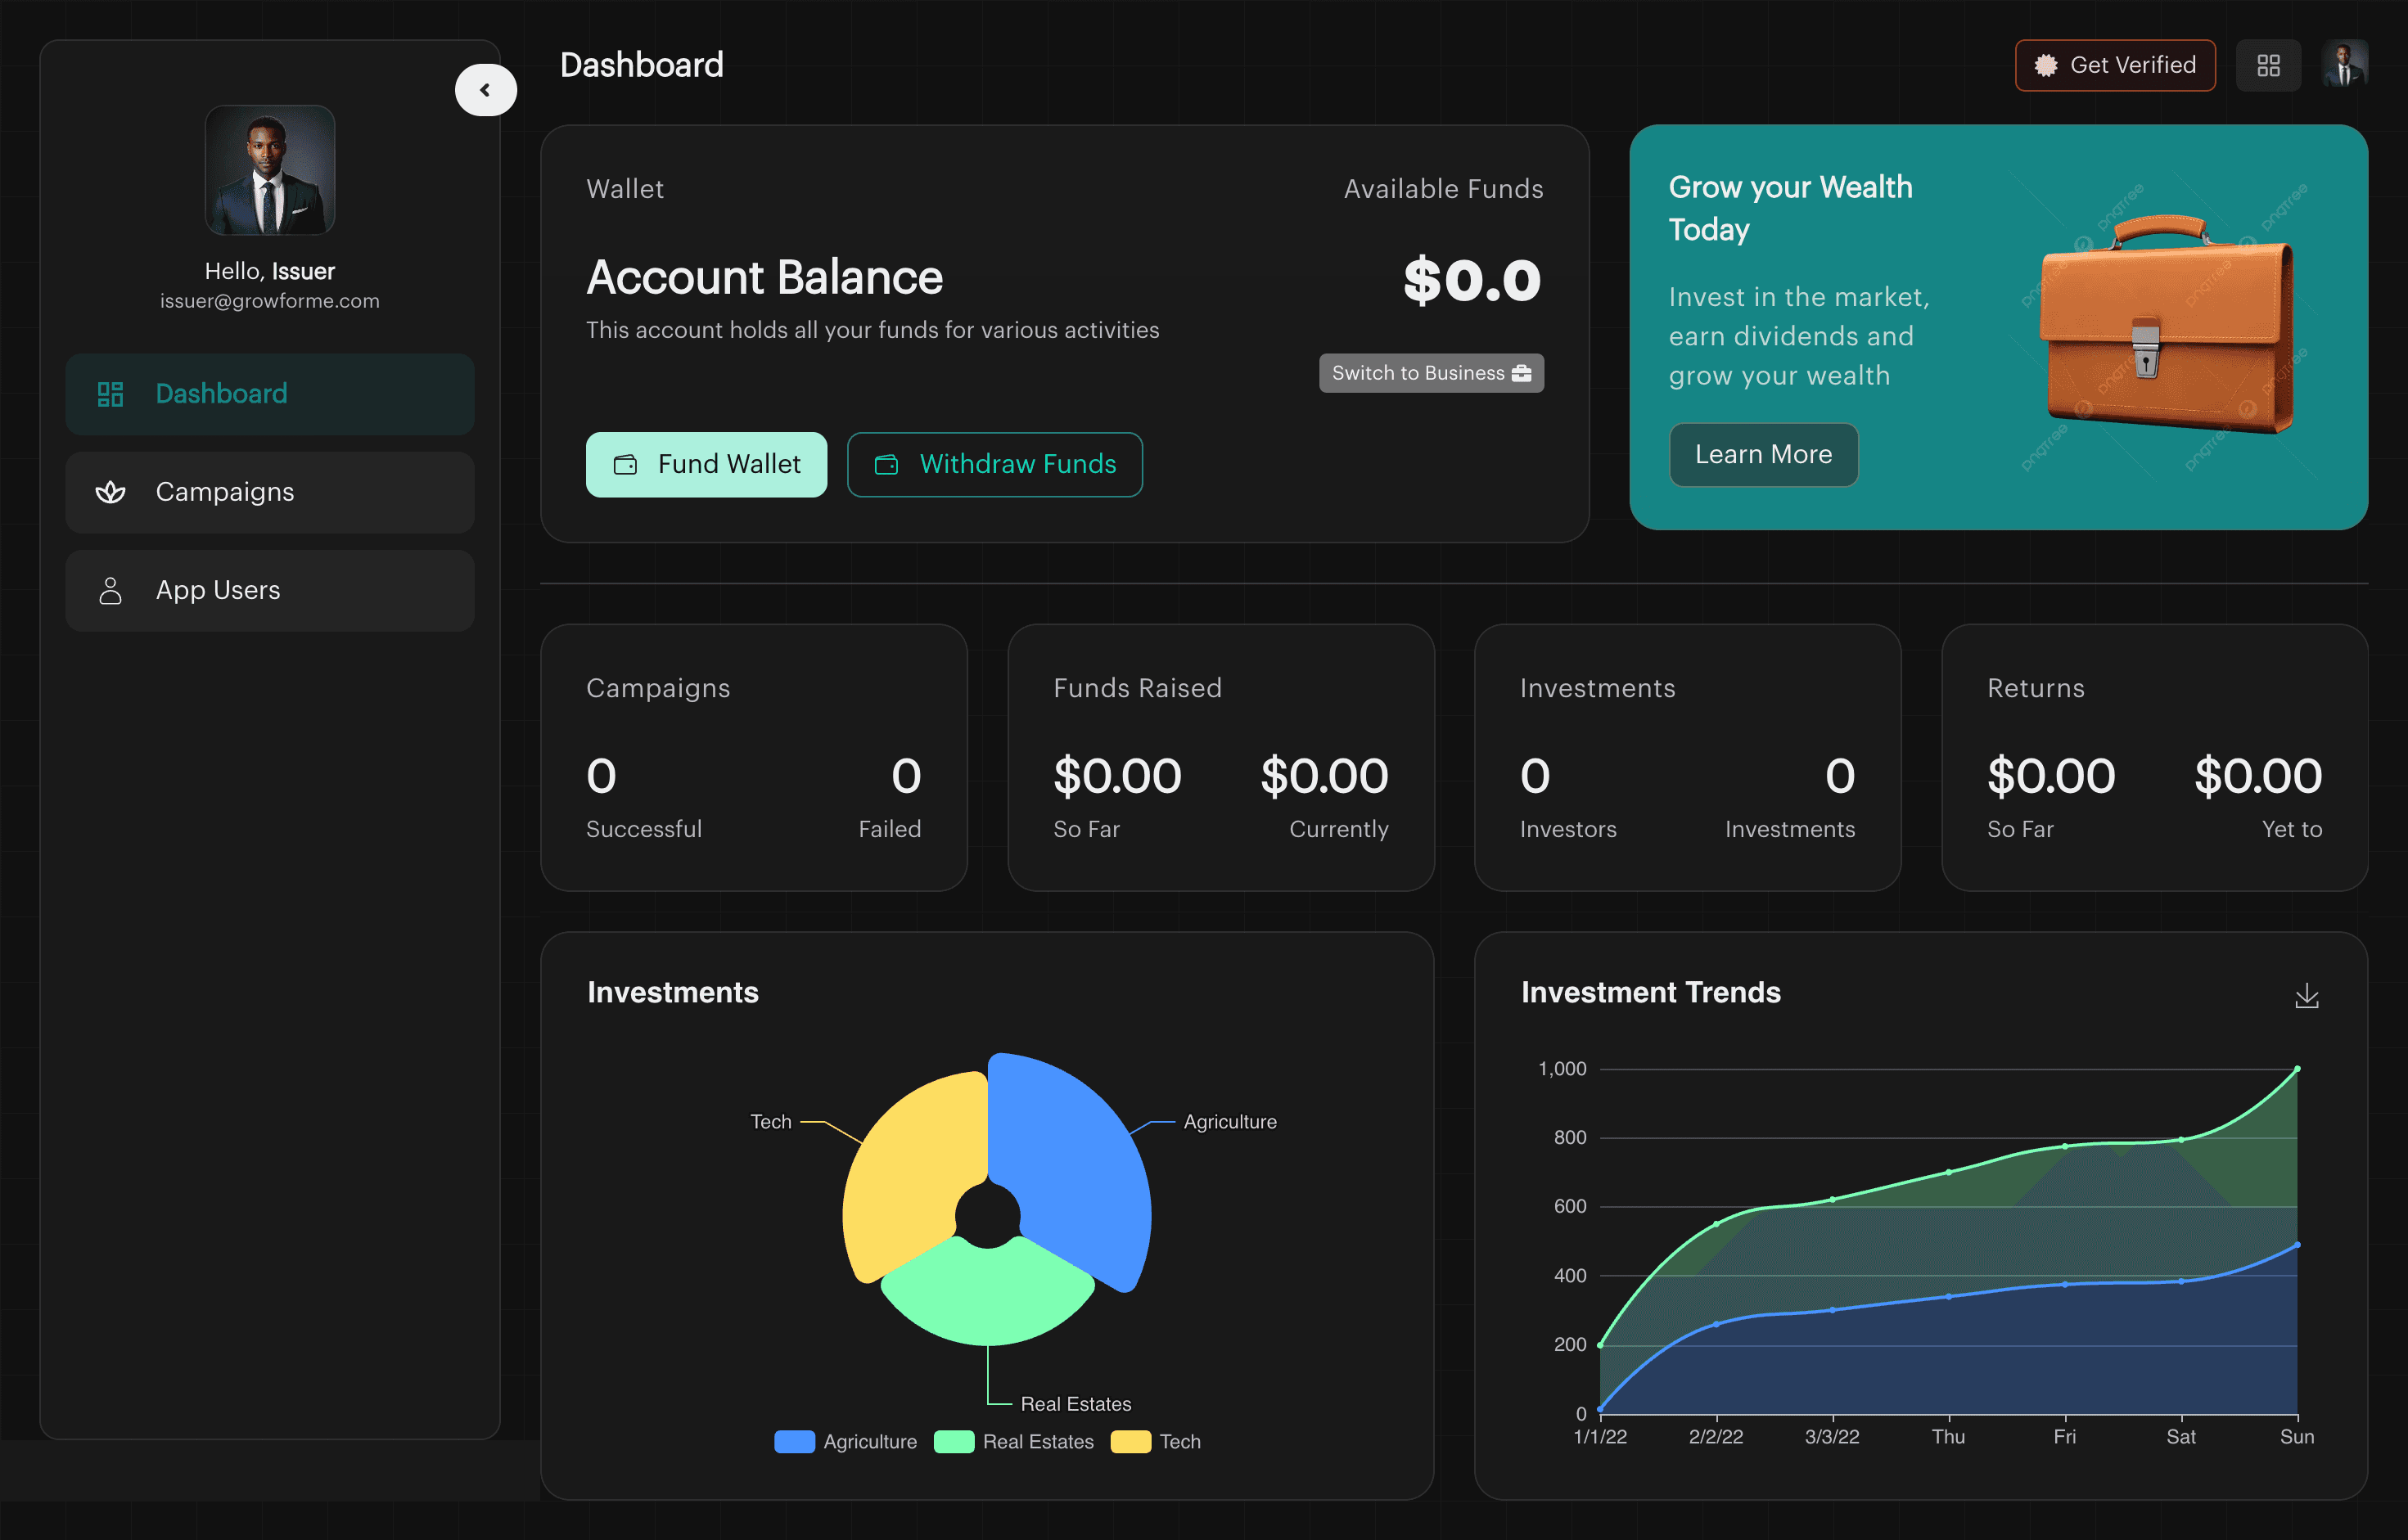Viewport: 2408px width, 1540px height.
Task: Click the briefcase icon on Switch to Business
Action: click(1523, 372)
